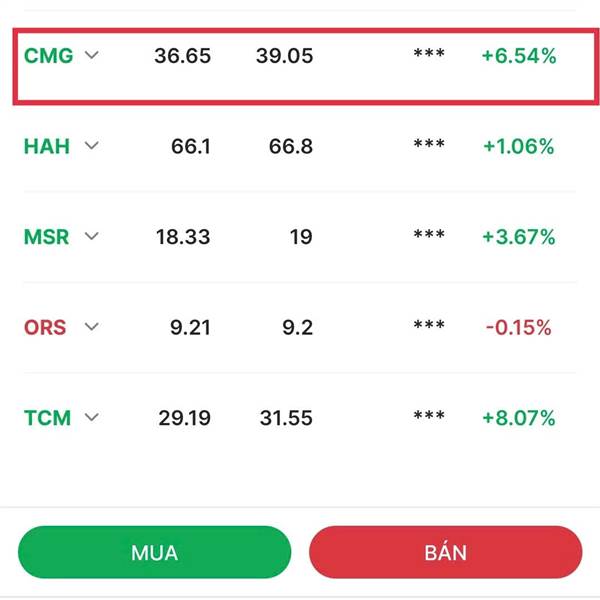The width and height of the screenshot is (600, 600).
Task: Tap the green MUA buy button
Action: tap(155, 552)
